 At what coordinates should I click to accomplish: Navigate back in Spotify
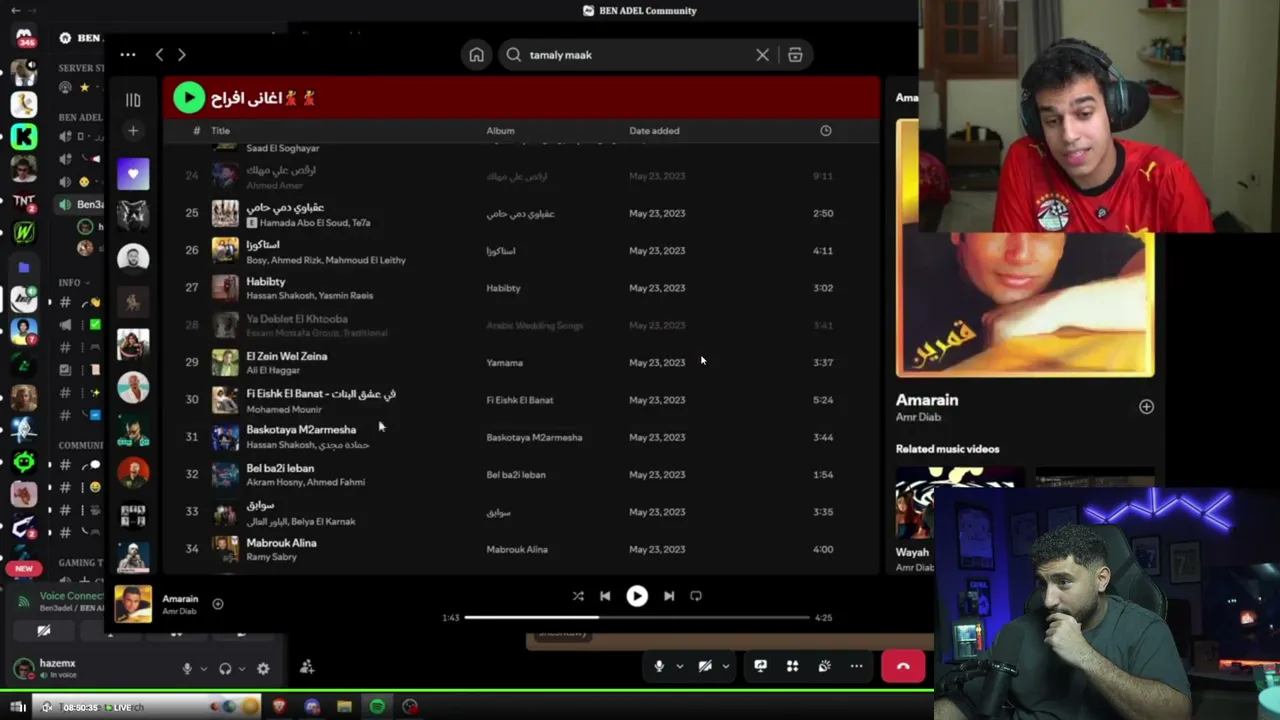click(159, 55)
